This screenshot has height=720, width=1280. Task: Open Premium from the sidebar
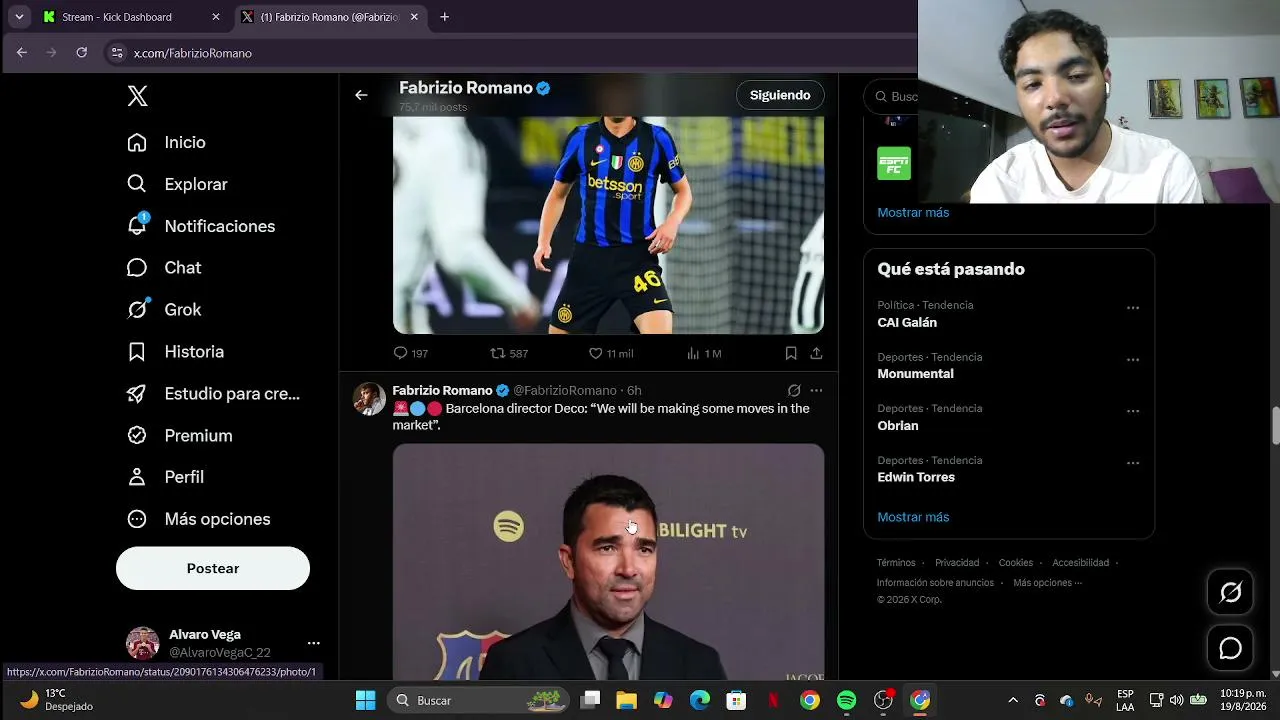click(179, 436)
